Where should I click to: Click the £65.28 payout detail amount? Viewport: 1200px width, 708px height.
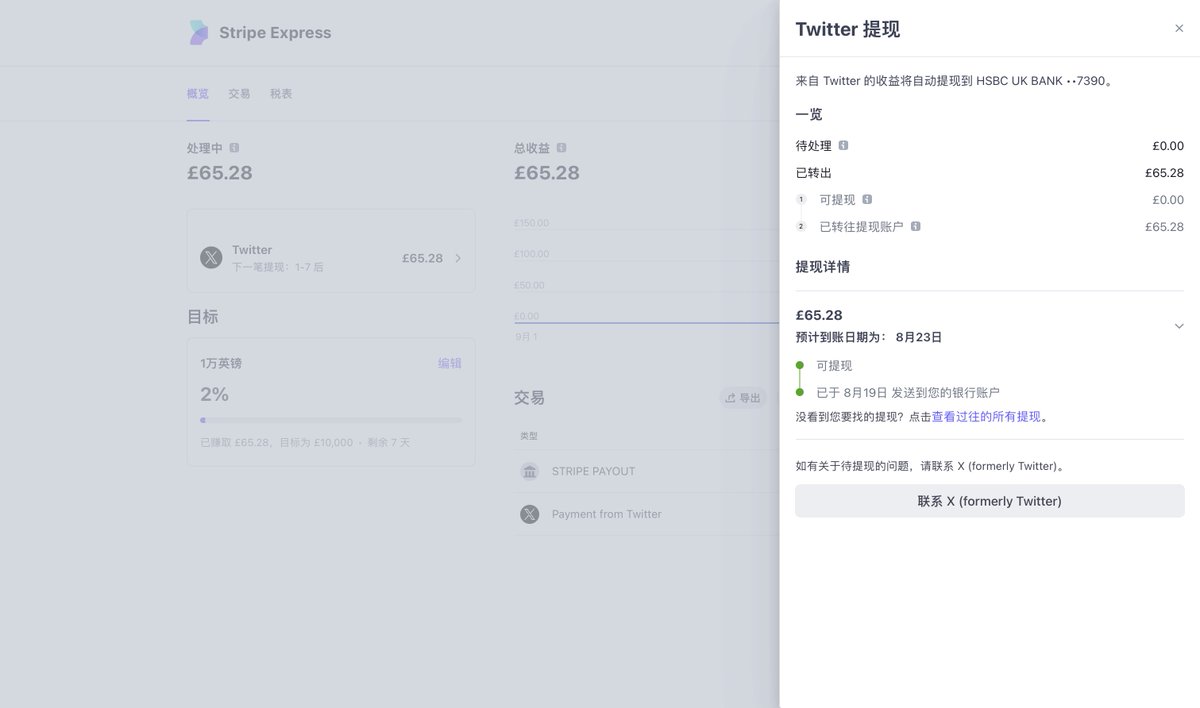[819, 315]
